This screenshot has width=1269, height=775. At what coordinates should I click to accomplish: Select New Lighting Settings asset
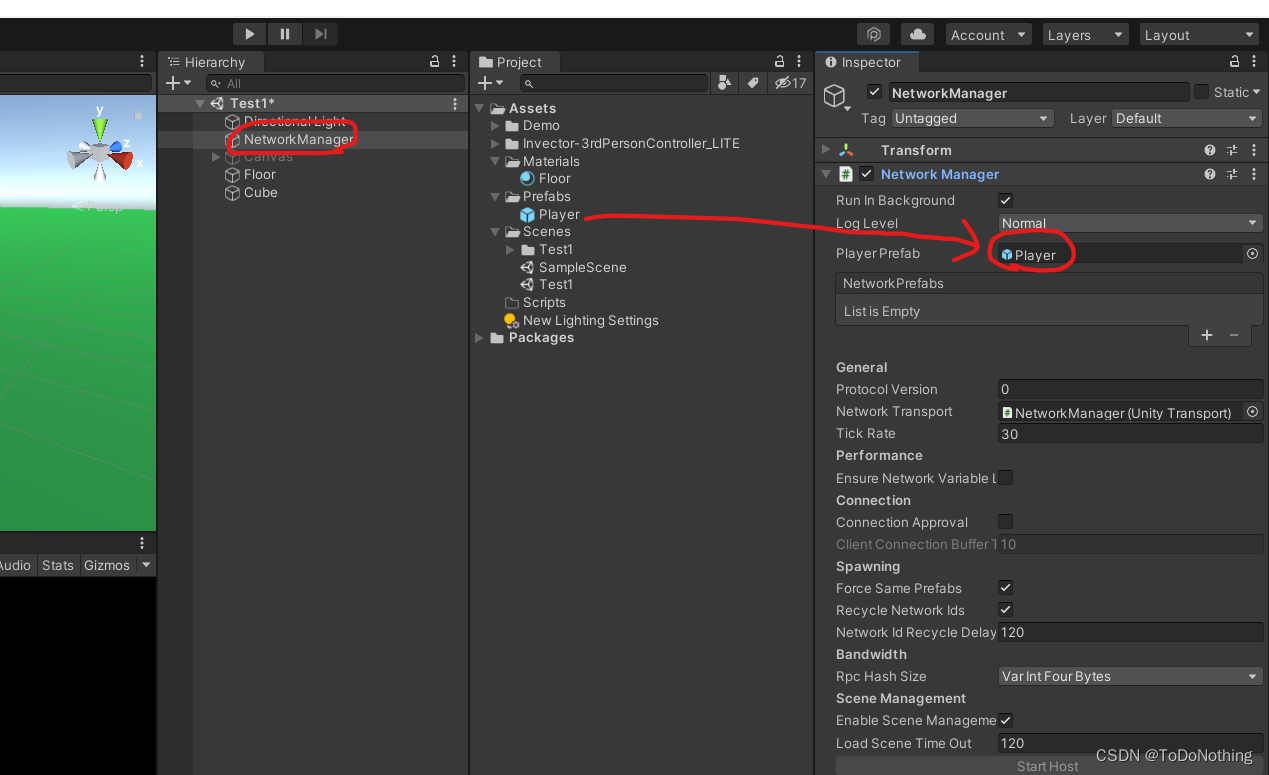[x=581, y=320]
